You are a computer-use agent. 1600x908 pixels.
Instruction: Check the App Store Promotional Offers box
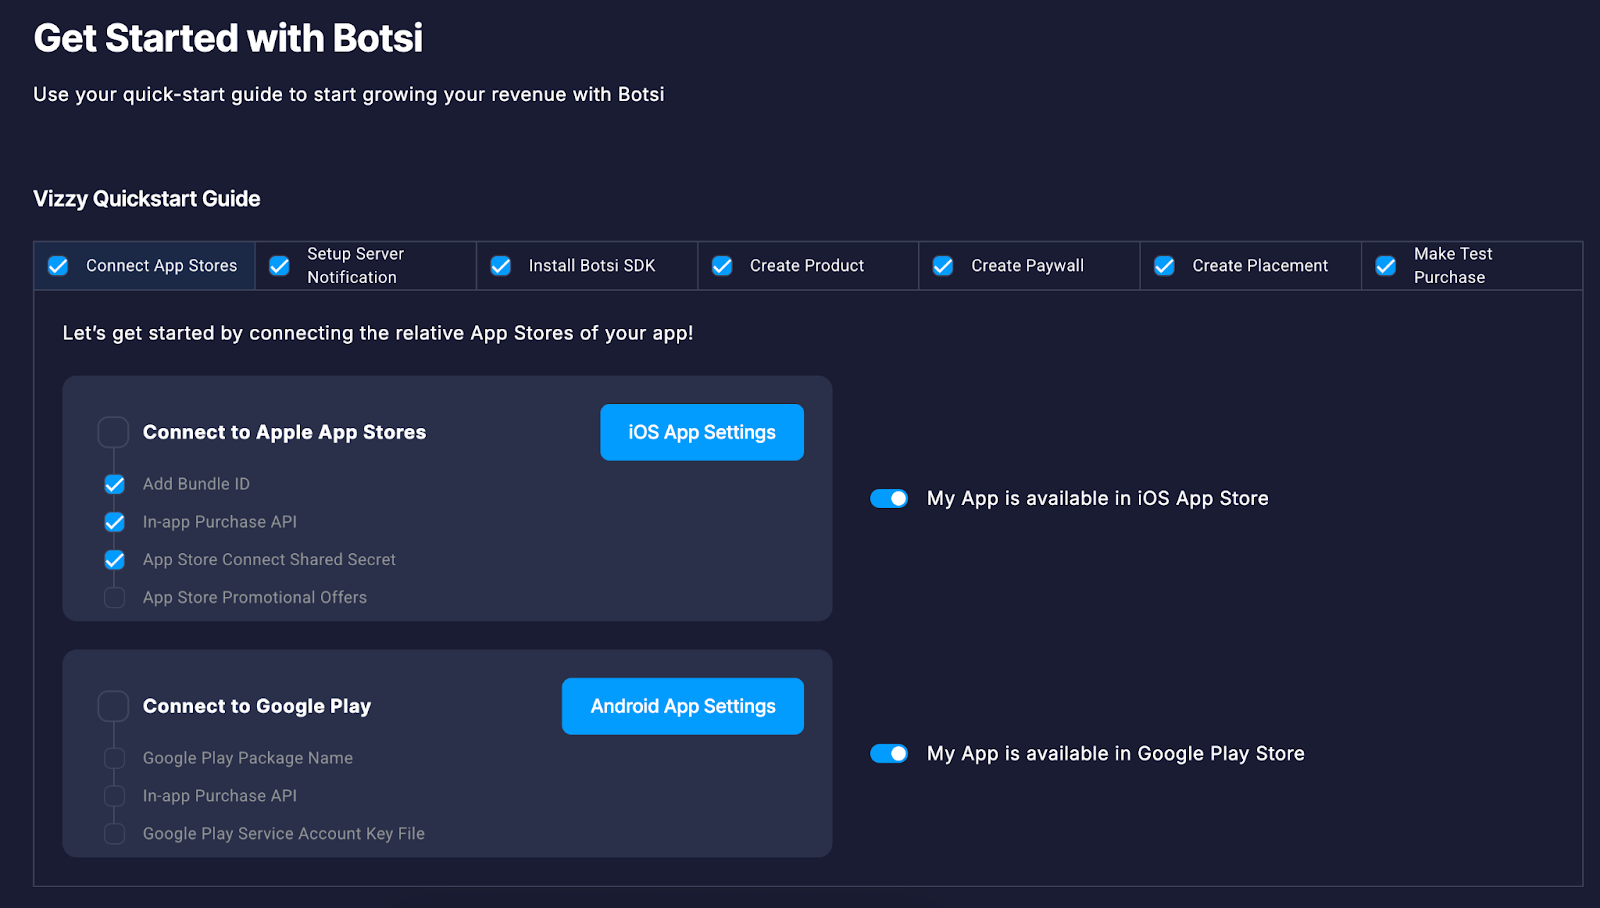coord(115,598)
